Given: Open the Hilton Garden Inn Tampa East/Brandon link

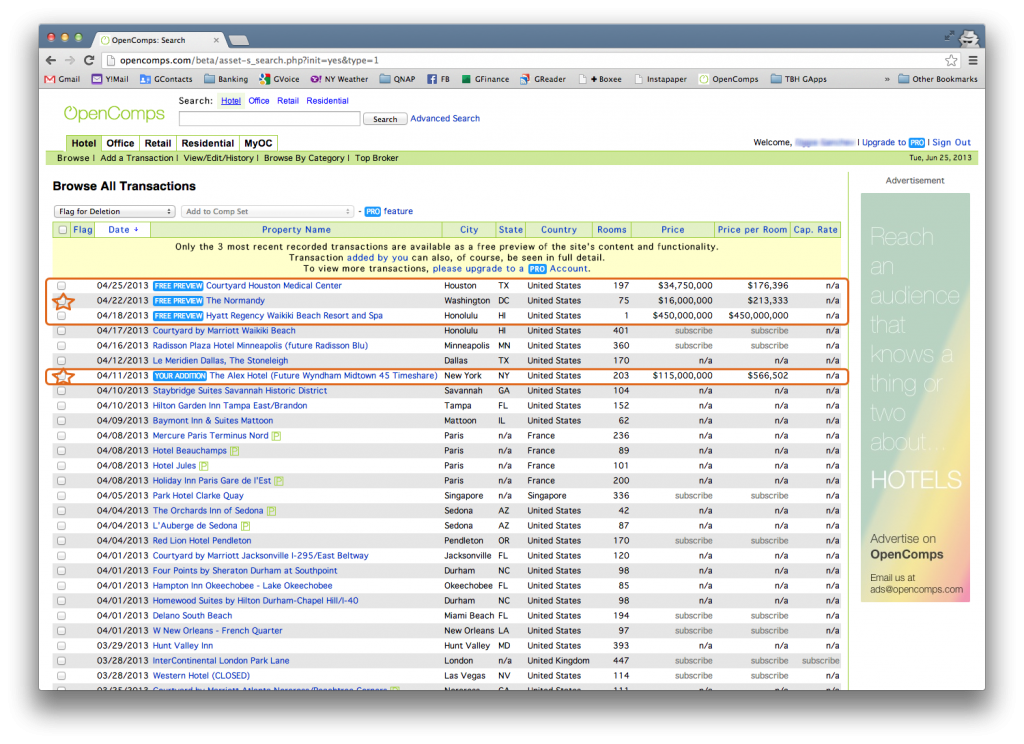Looking at the screenshot, I should pos(230,406).
